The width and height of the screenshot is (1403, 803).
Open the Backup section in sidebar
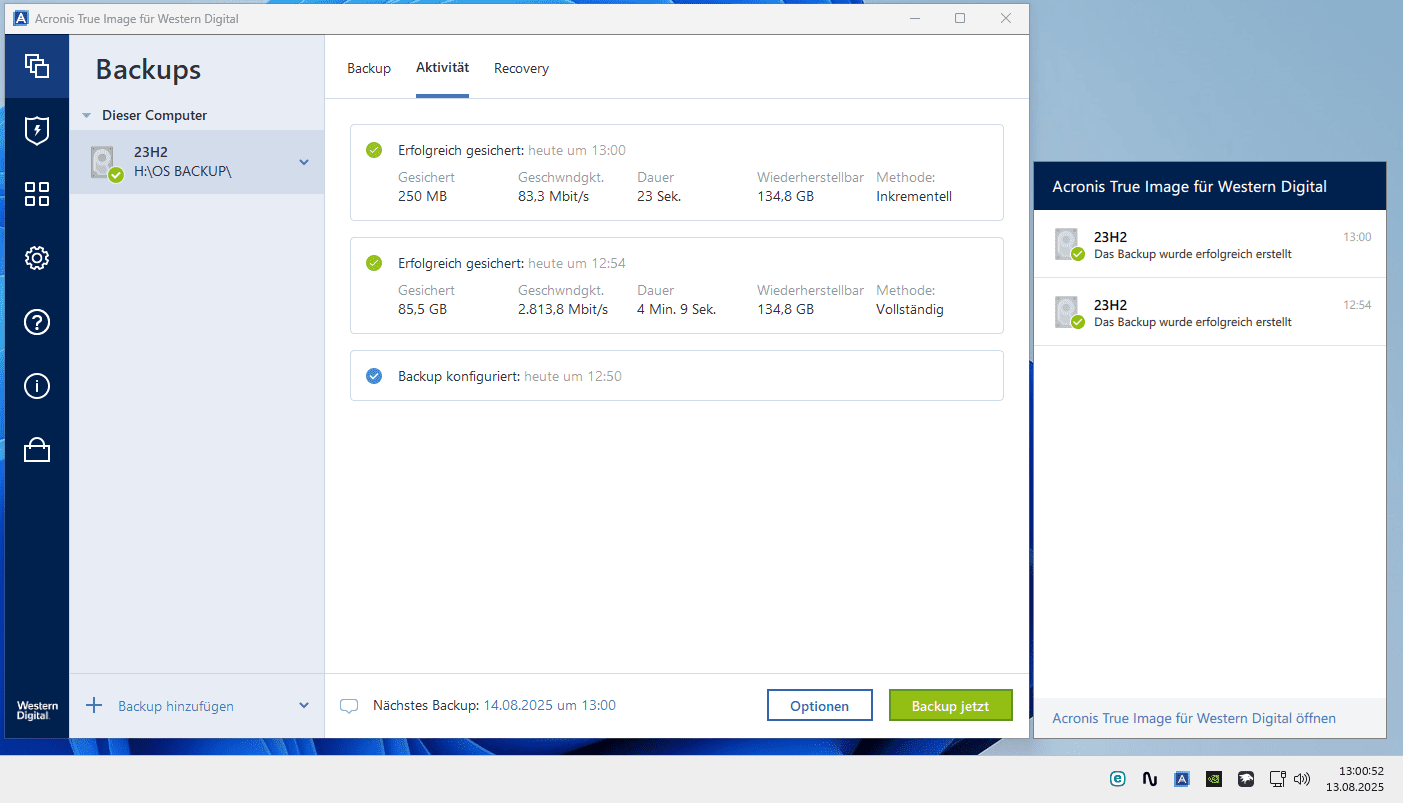pyautogui.click(x=37, y=66)
